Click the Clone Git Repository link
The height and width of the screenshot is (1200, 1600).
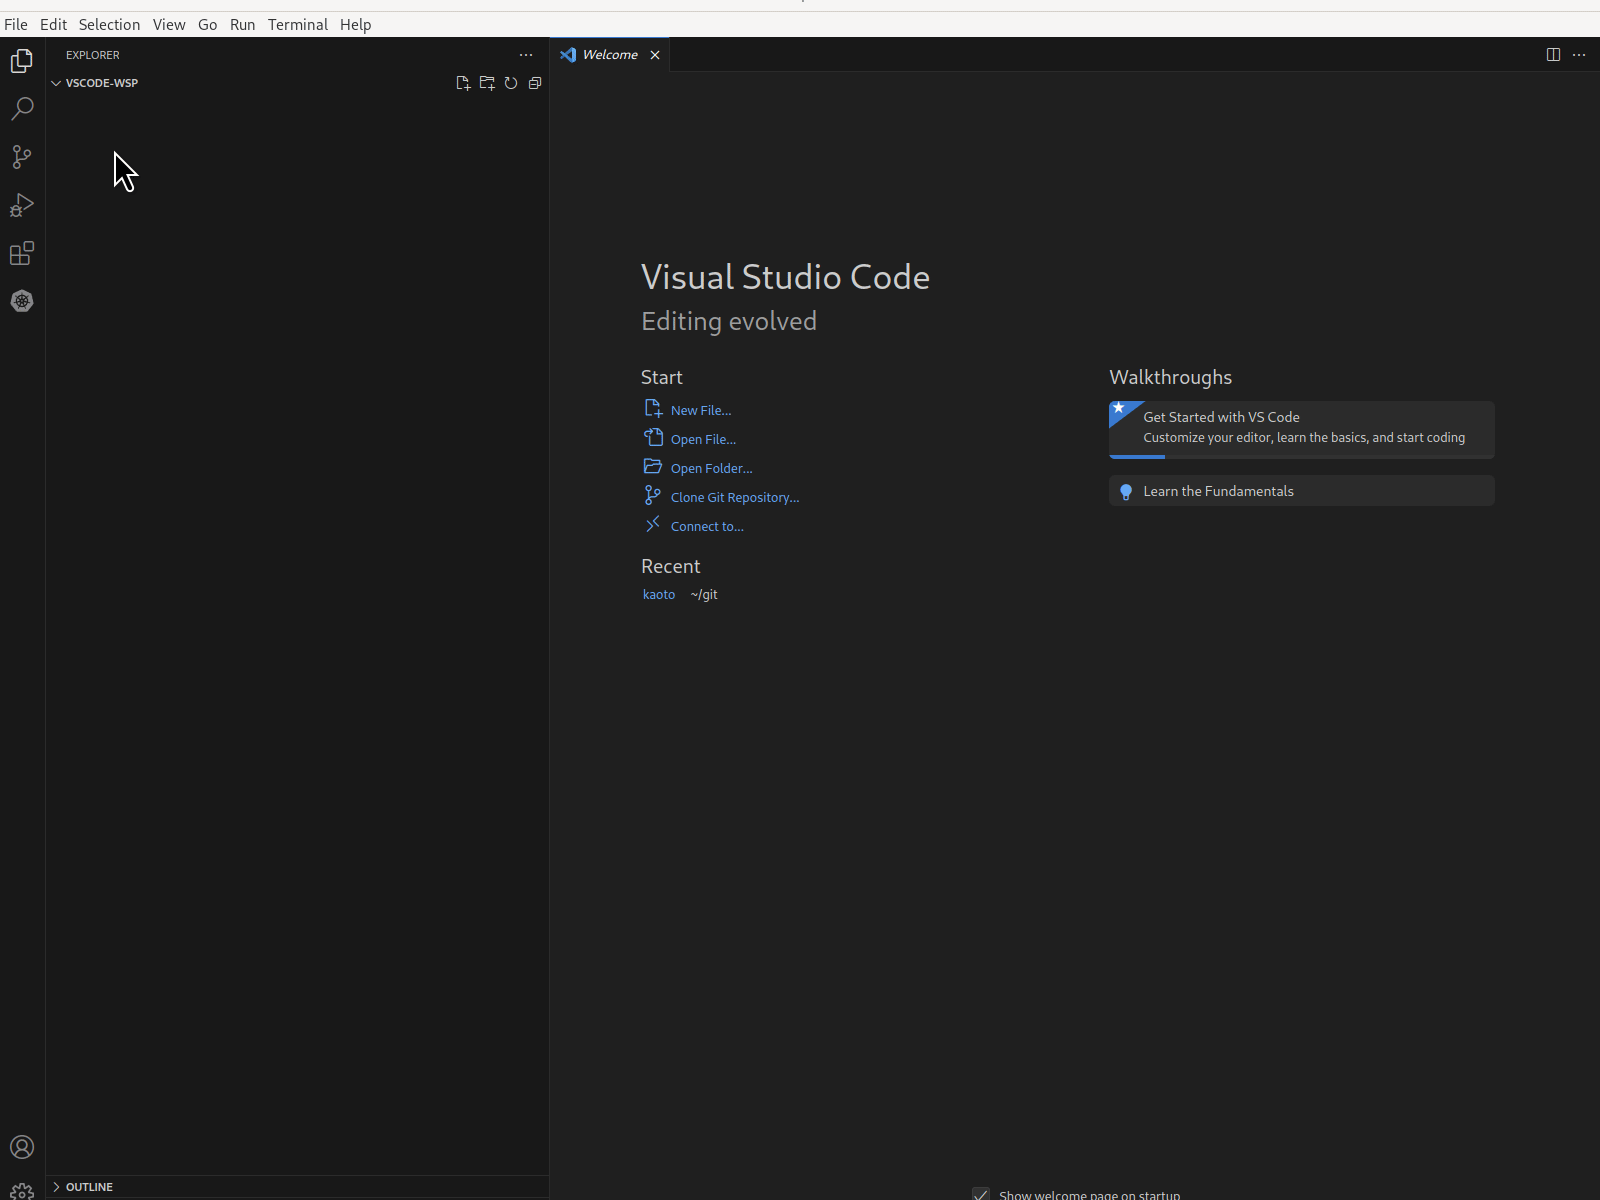tap(734, 497)
